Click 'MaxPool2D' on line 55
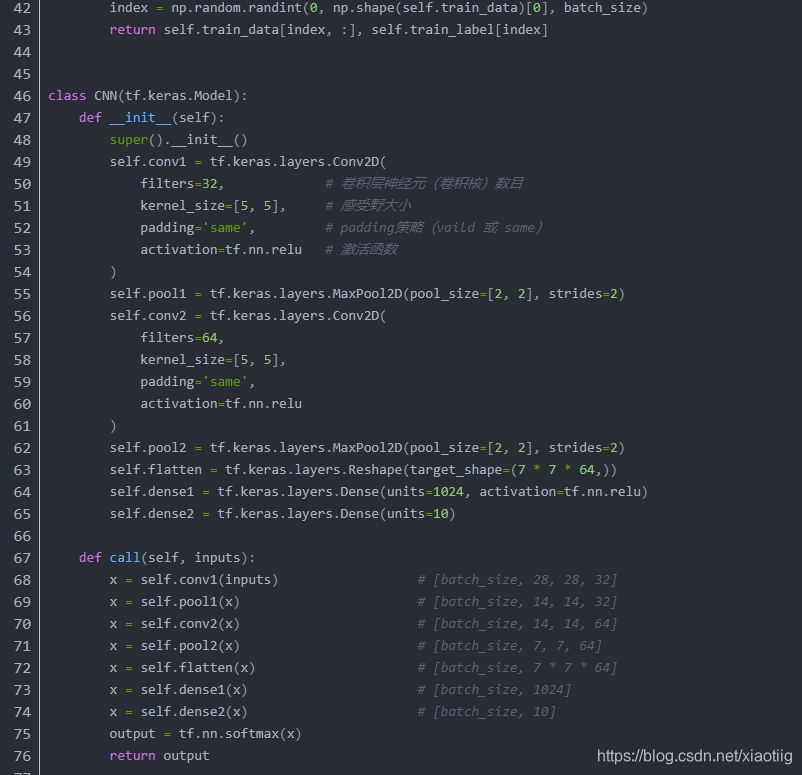This screenshot has width=802, height=775. click(367, 294)
